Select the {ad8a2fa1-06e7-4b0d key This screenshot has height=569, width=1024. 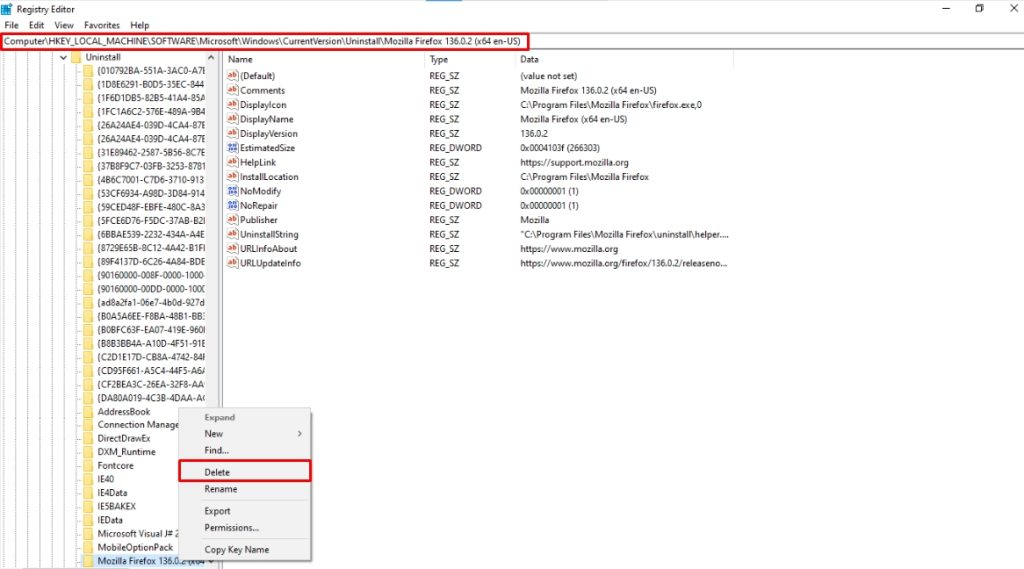tap(150, 302)
